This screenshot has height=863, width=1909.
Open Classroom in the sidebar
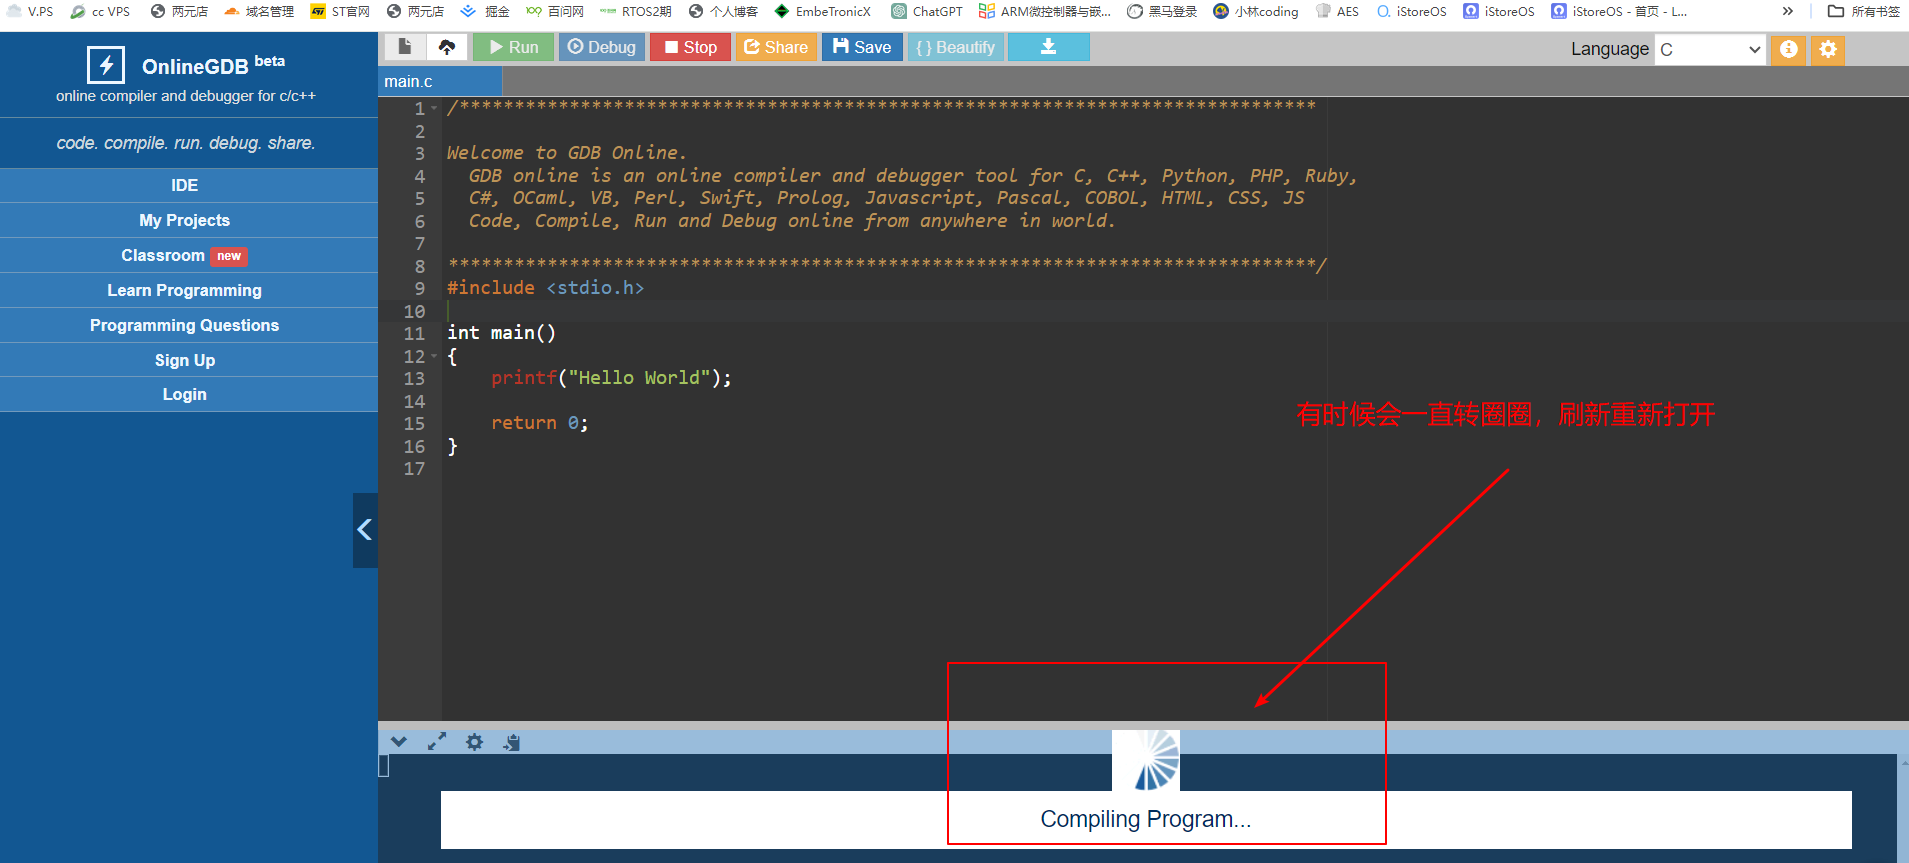[185, 255]
